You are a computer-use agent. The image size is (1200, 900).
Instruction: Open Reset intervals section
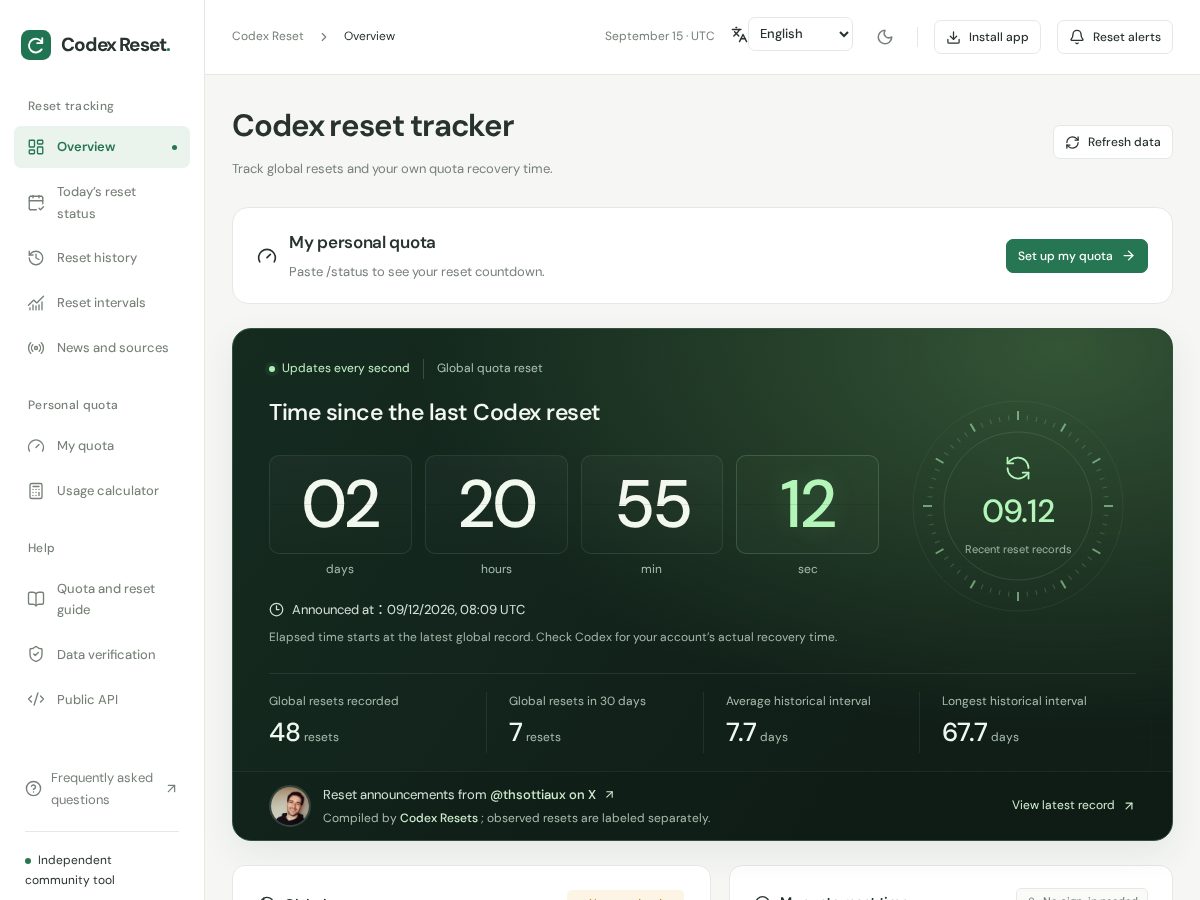point(102,303)
